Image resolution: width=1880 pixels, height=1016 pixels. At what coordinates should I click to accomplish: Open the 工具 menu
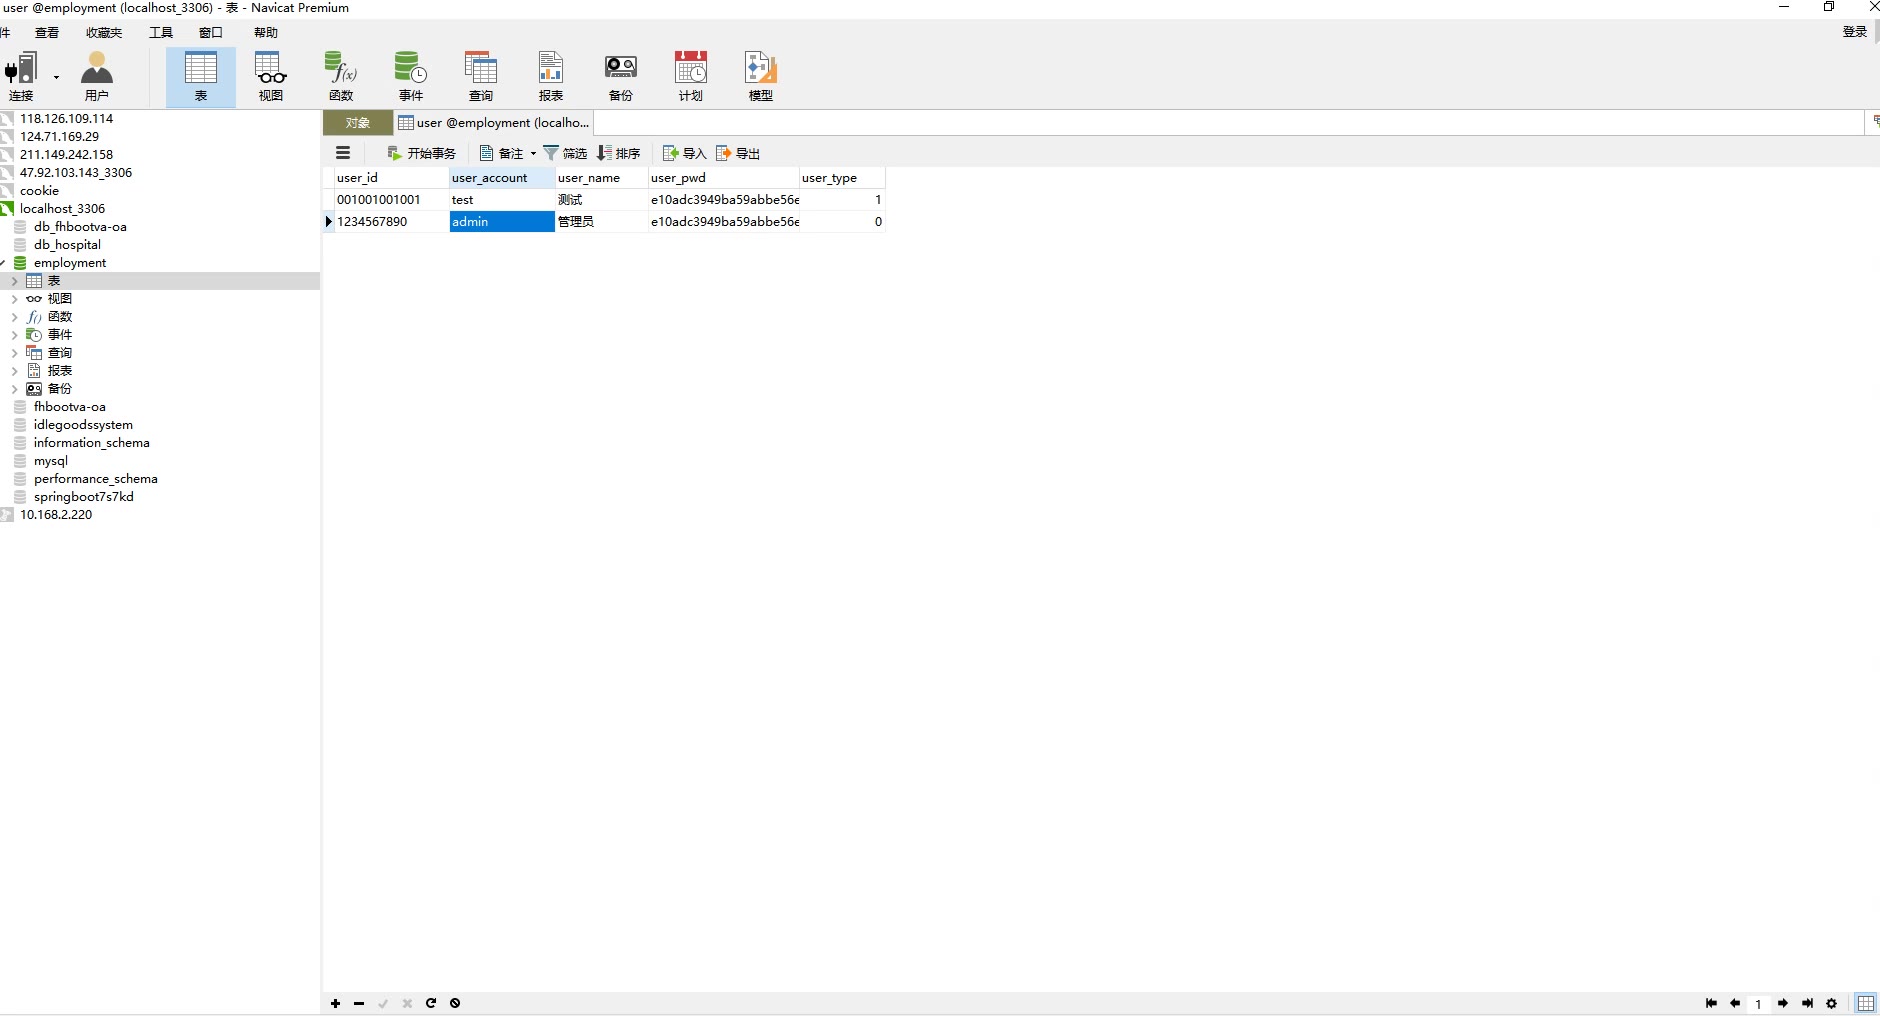pos(161,32)
